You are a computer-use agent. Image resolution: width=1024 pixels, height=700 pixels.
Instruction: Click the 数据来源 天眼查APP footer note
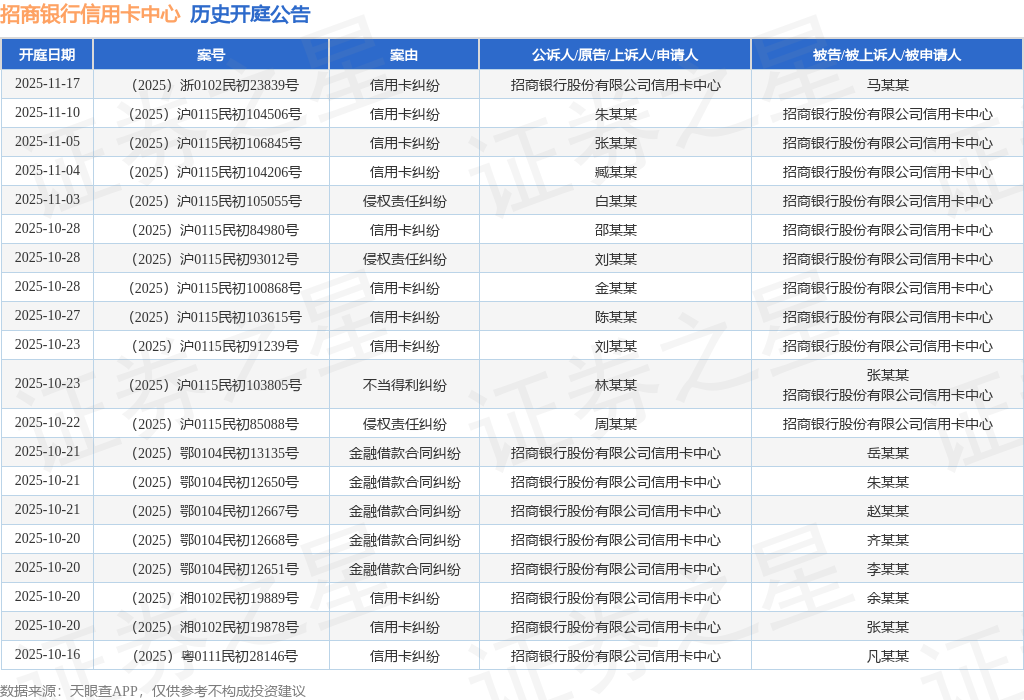click(153, 691)
